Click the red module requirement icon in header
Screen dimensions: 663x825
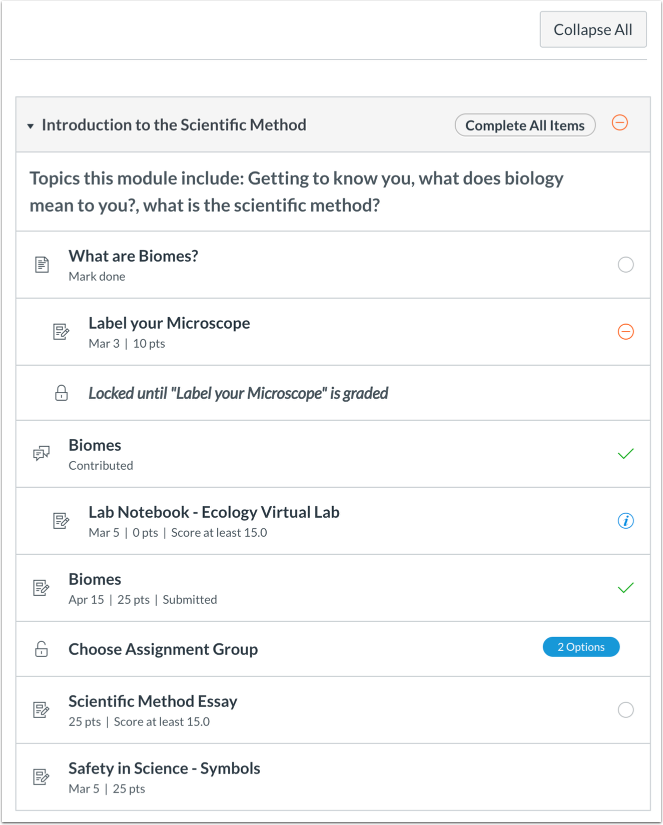[620, 122]
